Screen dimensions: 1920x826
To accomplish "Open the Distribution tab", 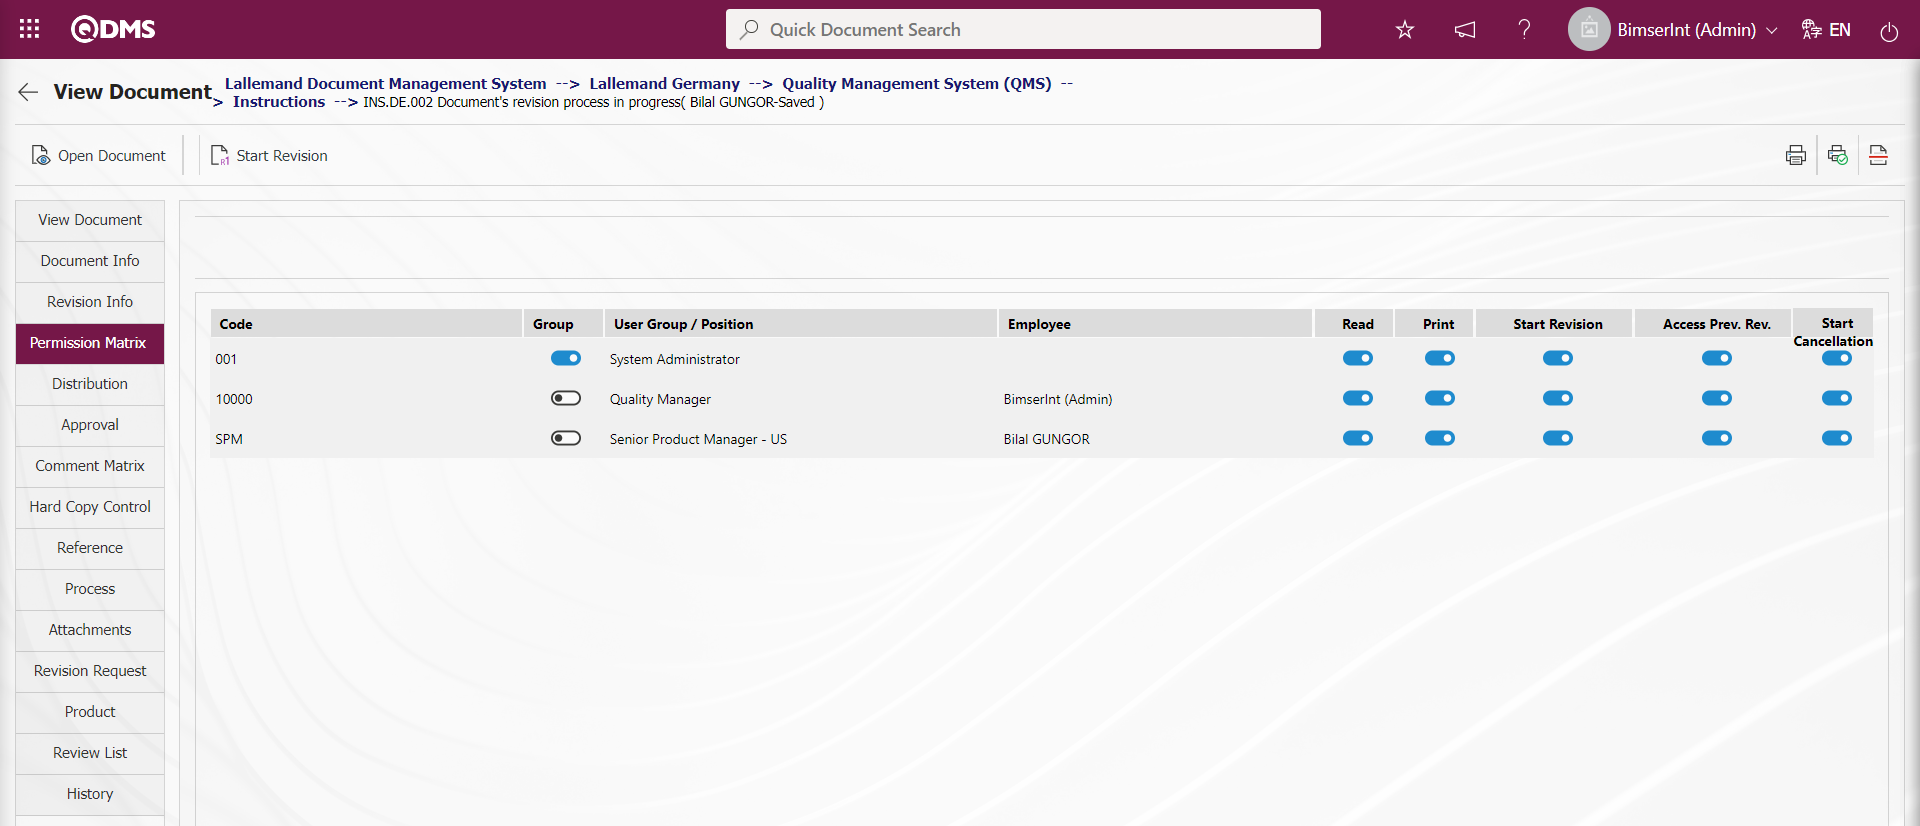I will (90, 384).
